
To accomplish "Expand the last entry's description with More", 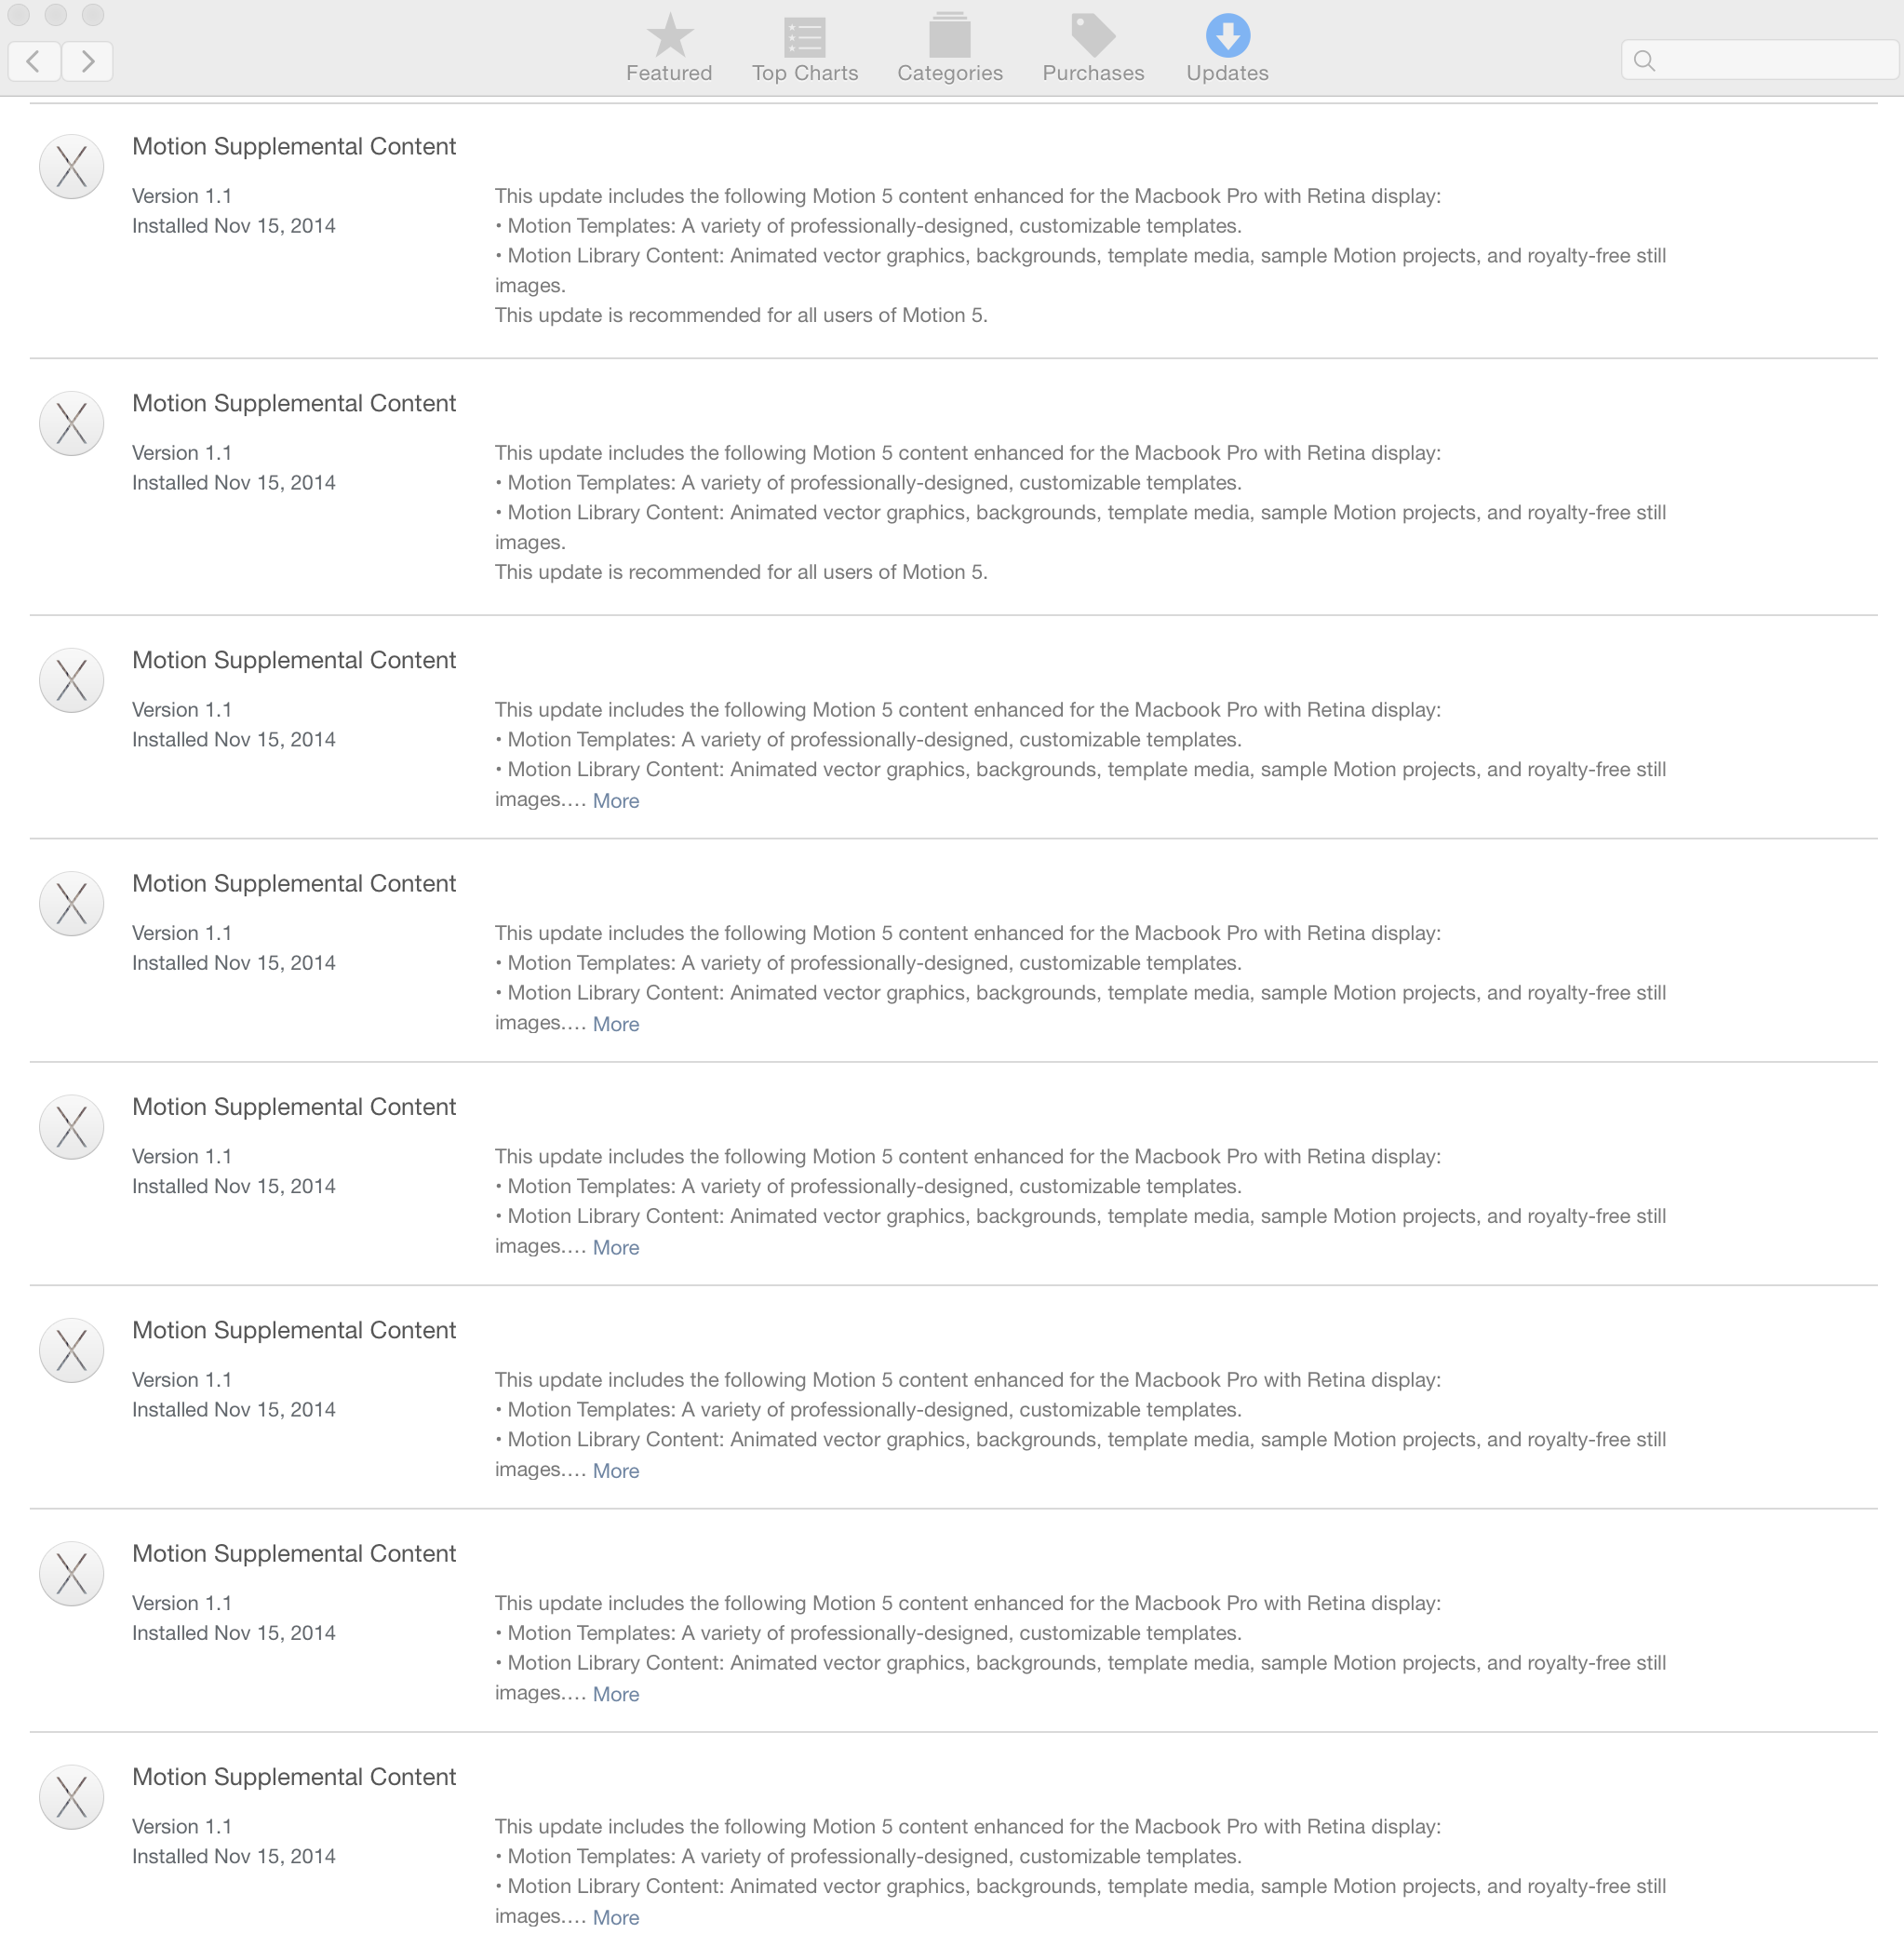I will [616, 1917].
